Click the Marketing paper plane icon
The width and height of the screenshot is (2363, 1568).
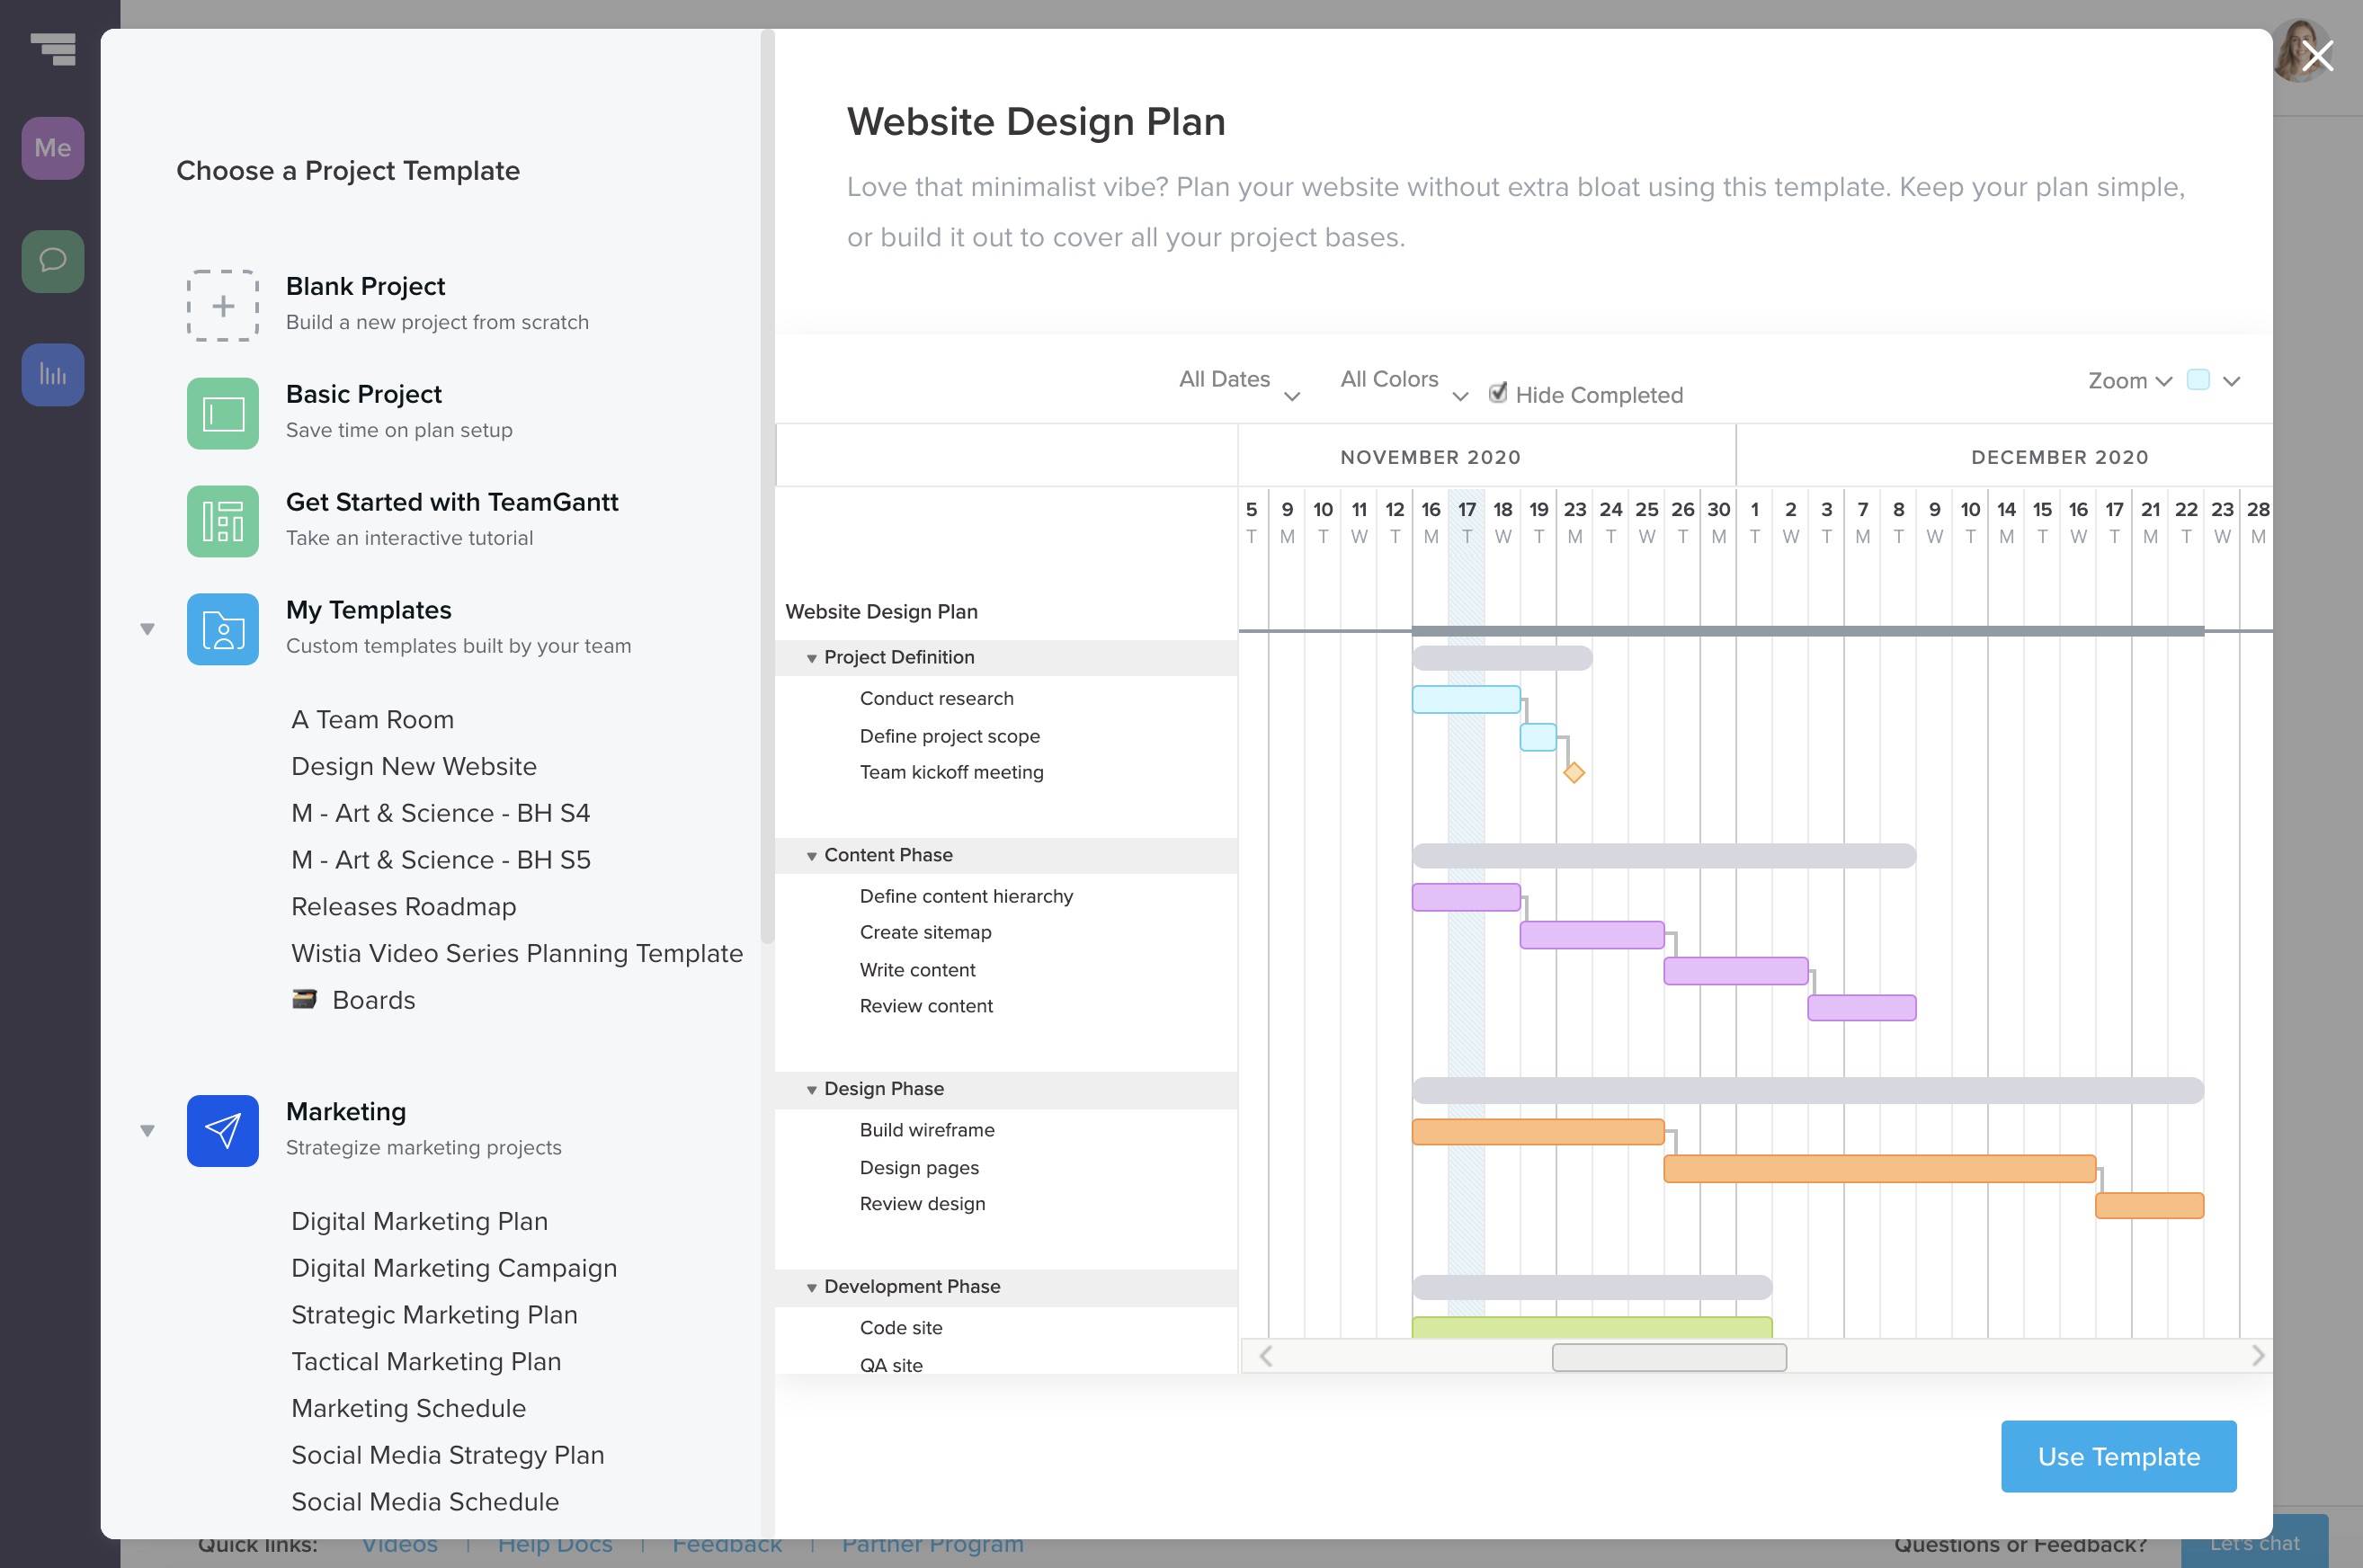click(222, 1130)
